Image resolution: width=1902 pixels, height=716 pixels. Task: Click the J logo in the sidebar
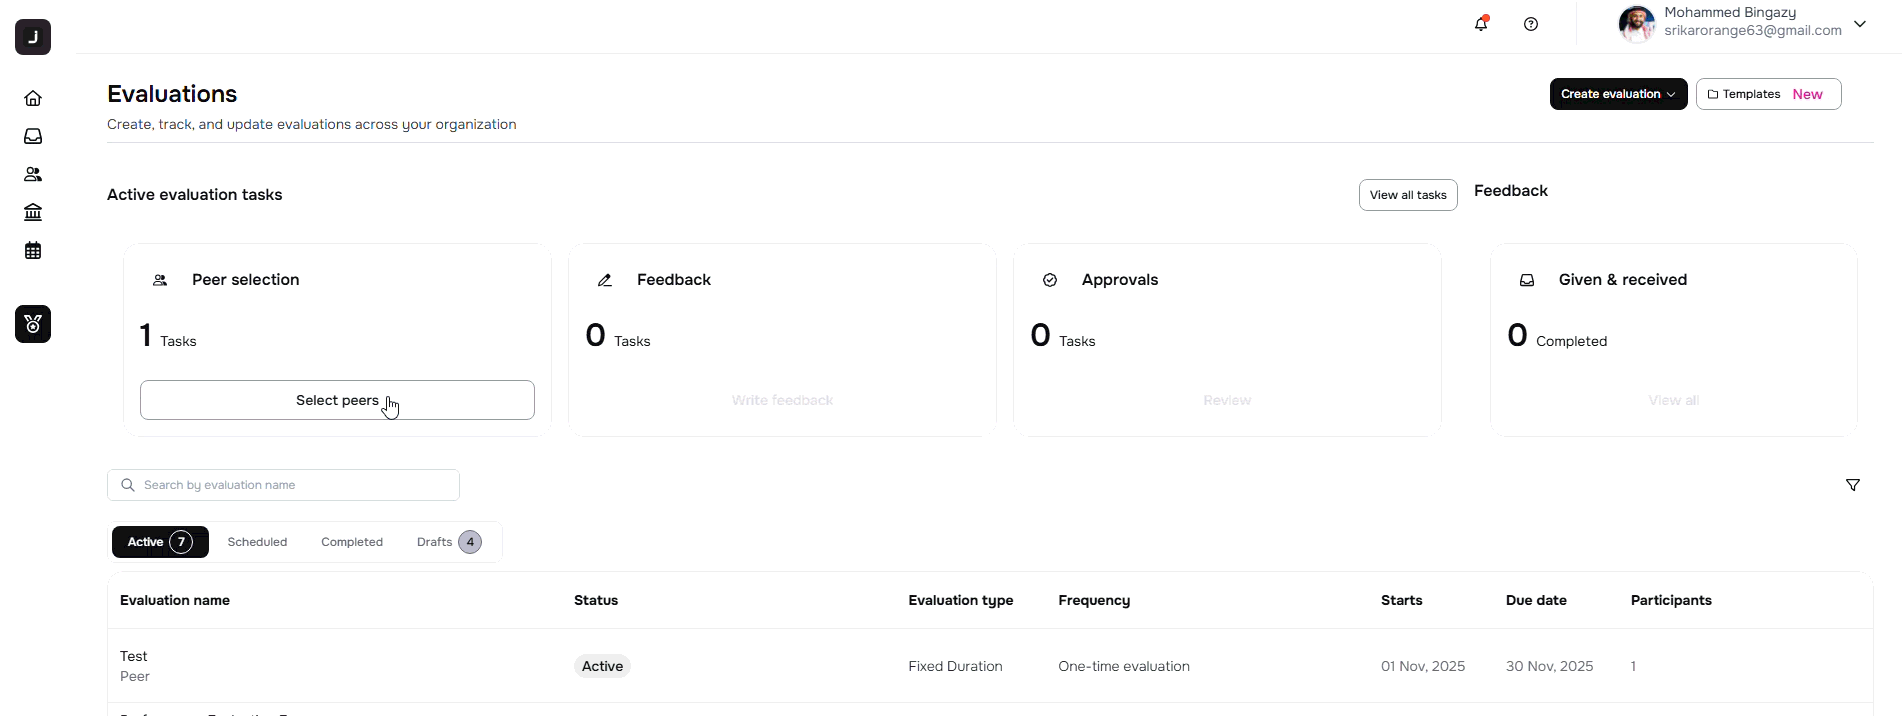[33, 37]
